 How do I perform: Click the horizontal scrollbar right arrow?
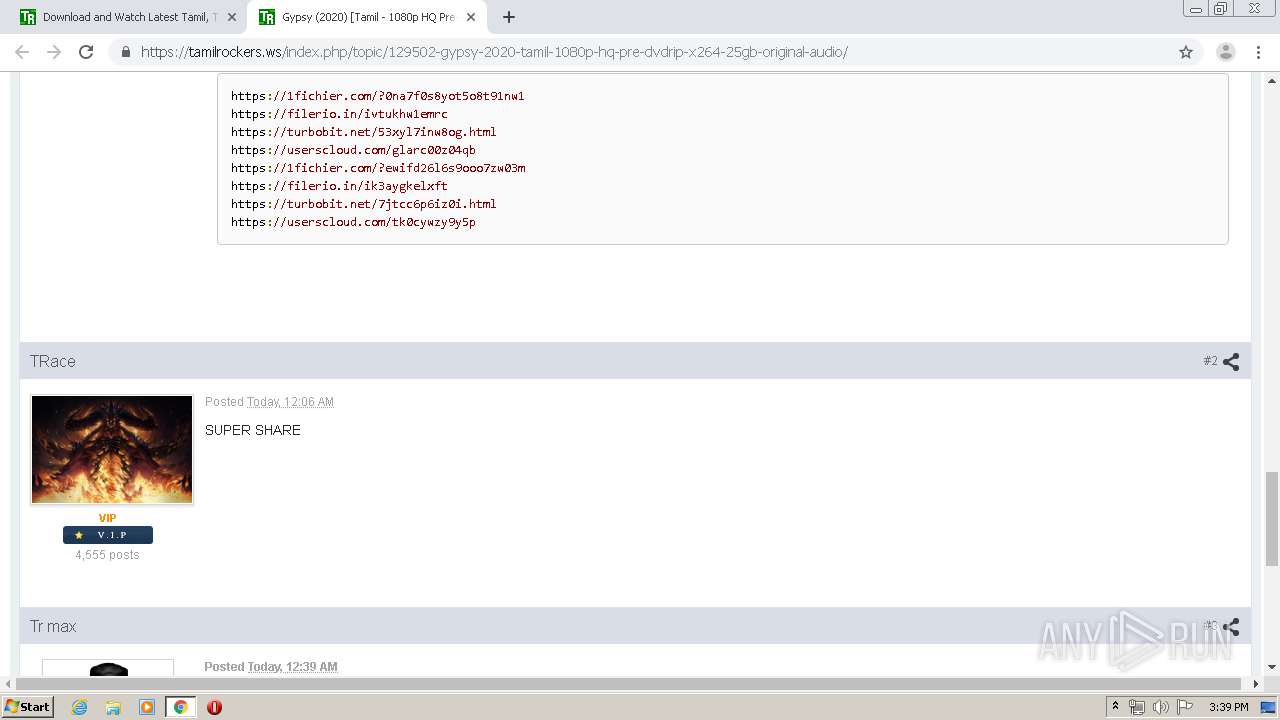(x=1256, y=684)
